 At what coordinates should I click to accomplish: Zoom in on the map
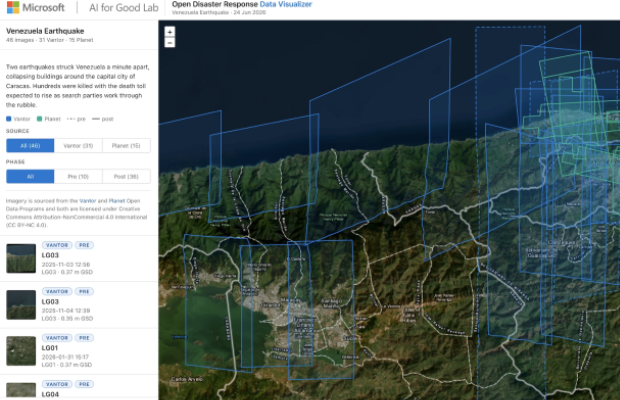tap(170, 32)
